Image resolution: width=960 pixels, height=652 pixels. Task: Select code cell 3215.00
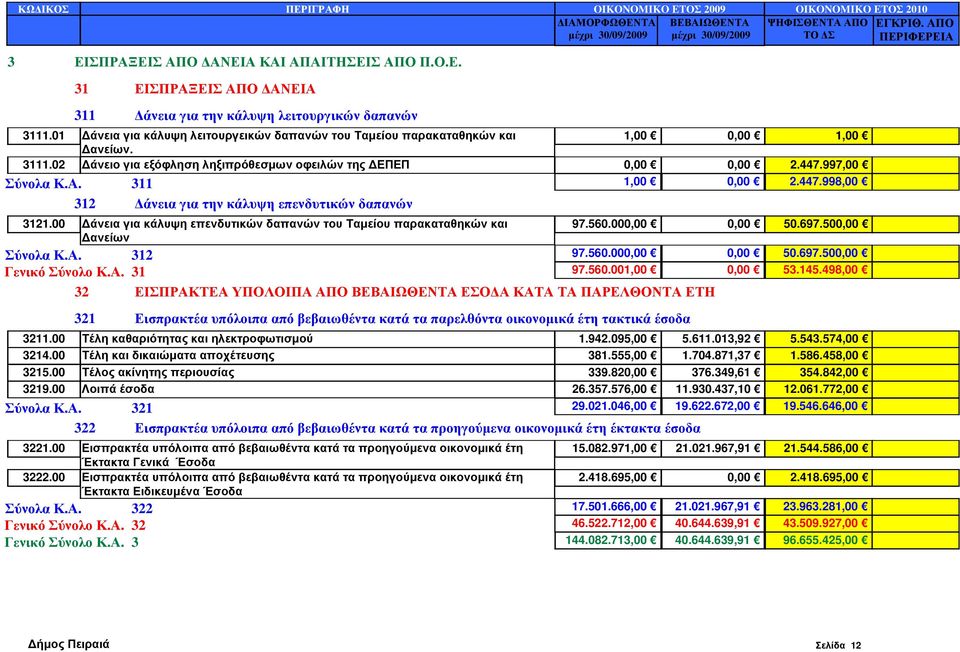(43, 372)
